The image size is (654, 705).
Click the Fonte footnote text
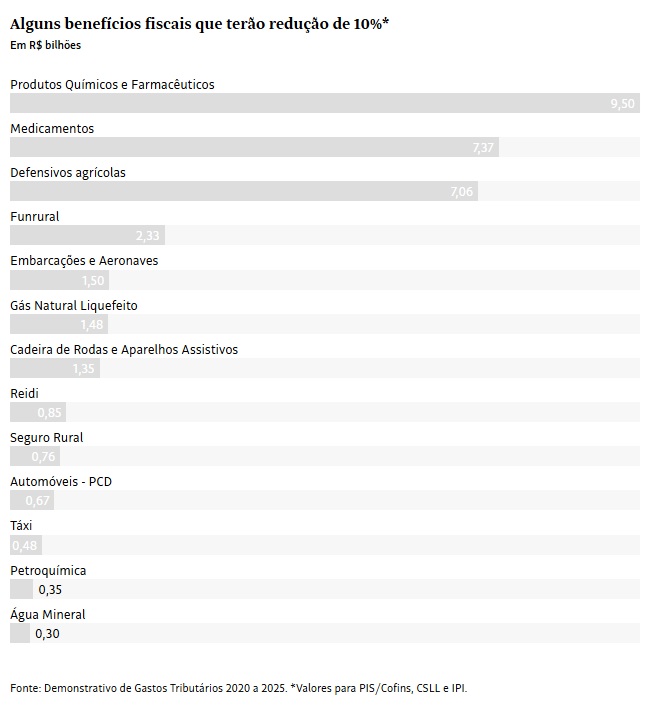[x=238, y=688]
